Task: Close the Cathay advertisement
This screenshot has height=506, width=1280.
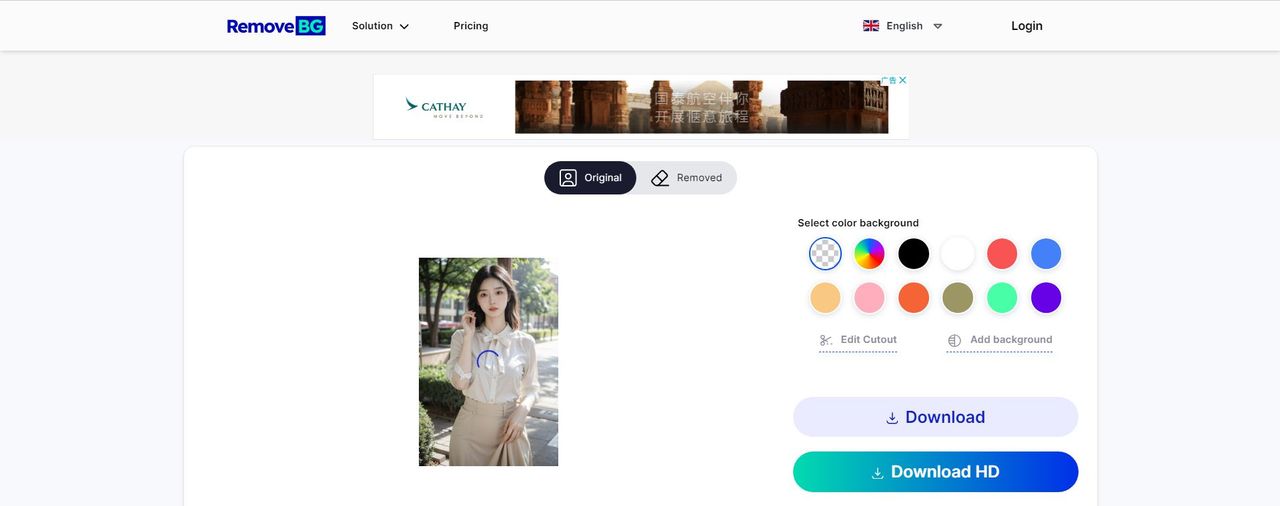Action: (902, 80)
